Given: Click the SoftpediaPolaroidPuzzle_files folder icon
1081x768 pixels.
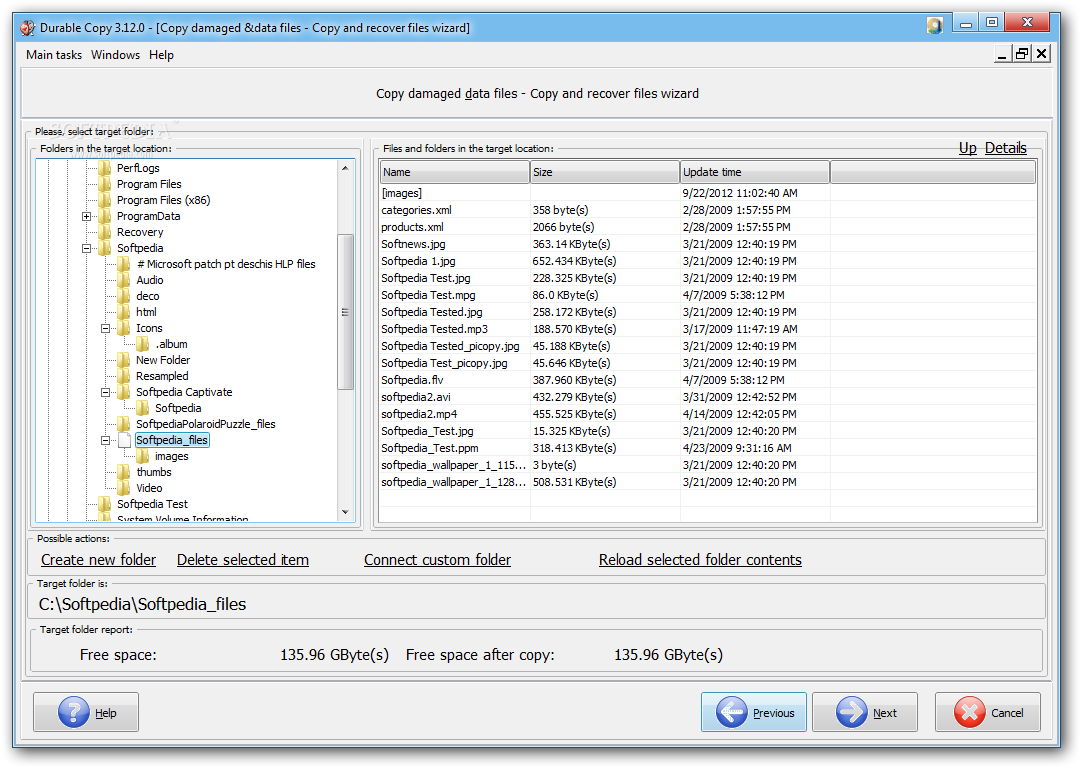Looking at the screenshot, I should pos(124,424).
